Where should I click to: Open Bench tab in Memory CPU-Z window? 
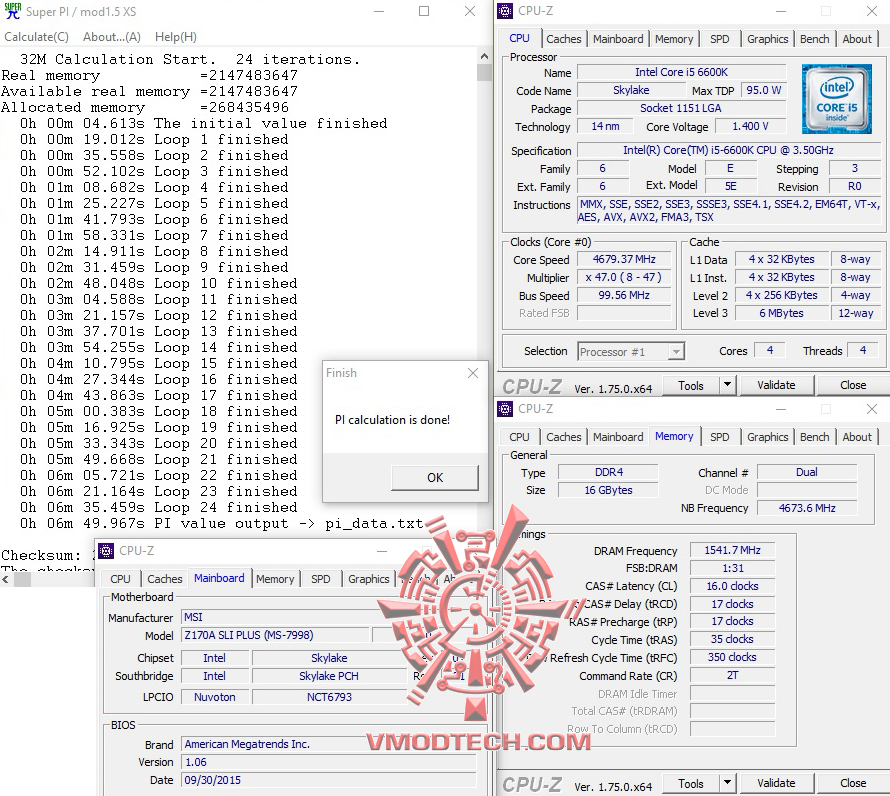815,437
